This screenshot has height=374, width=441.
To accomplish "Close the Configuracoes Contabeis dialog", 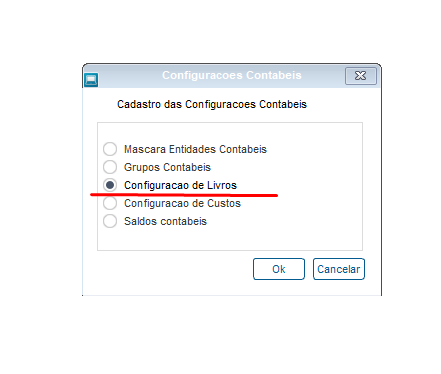I will pyautogui.click(x=361, y=76).
